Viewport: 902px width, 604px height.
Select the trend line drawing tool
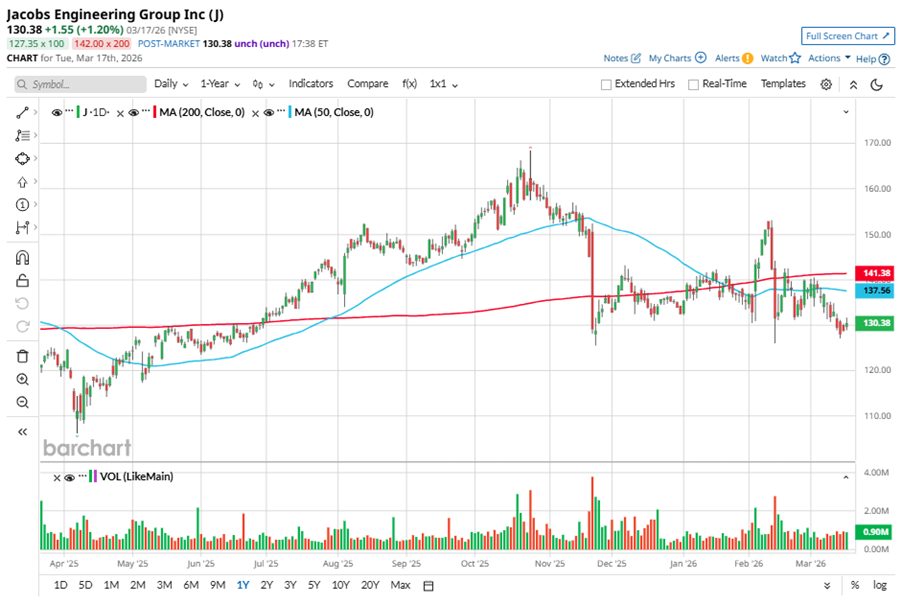coord(23,113)
